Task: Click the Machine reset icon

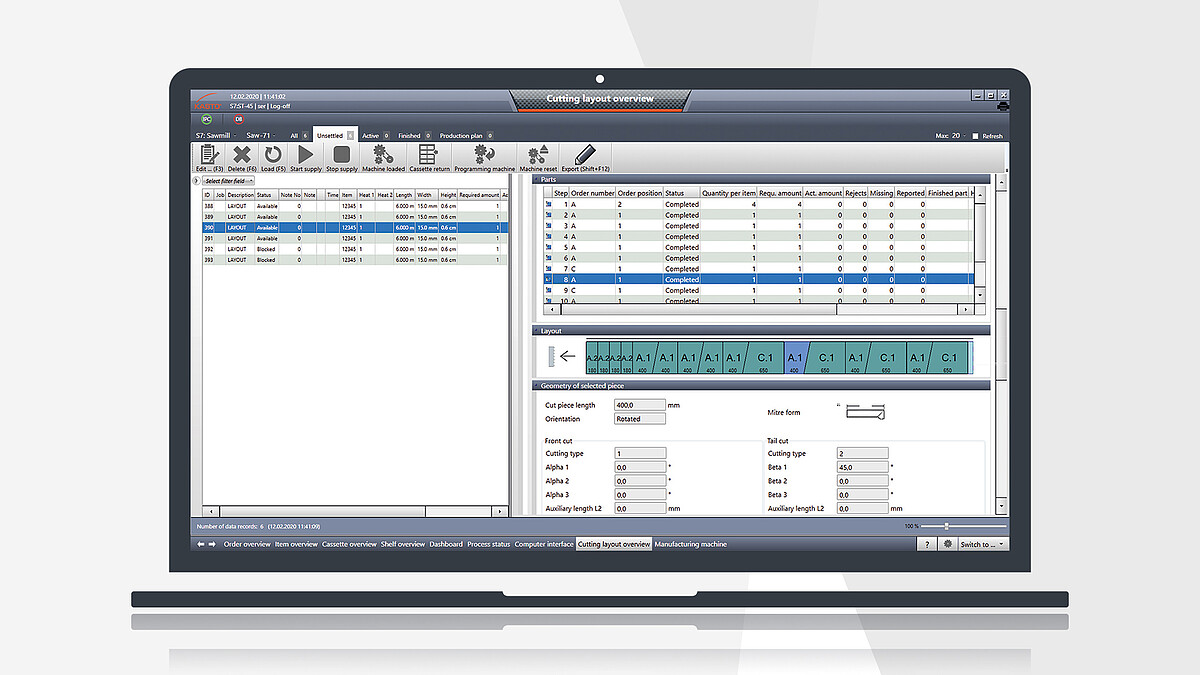Action: (x=537, y=155)
